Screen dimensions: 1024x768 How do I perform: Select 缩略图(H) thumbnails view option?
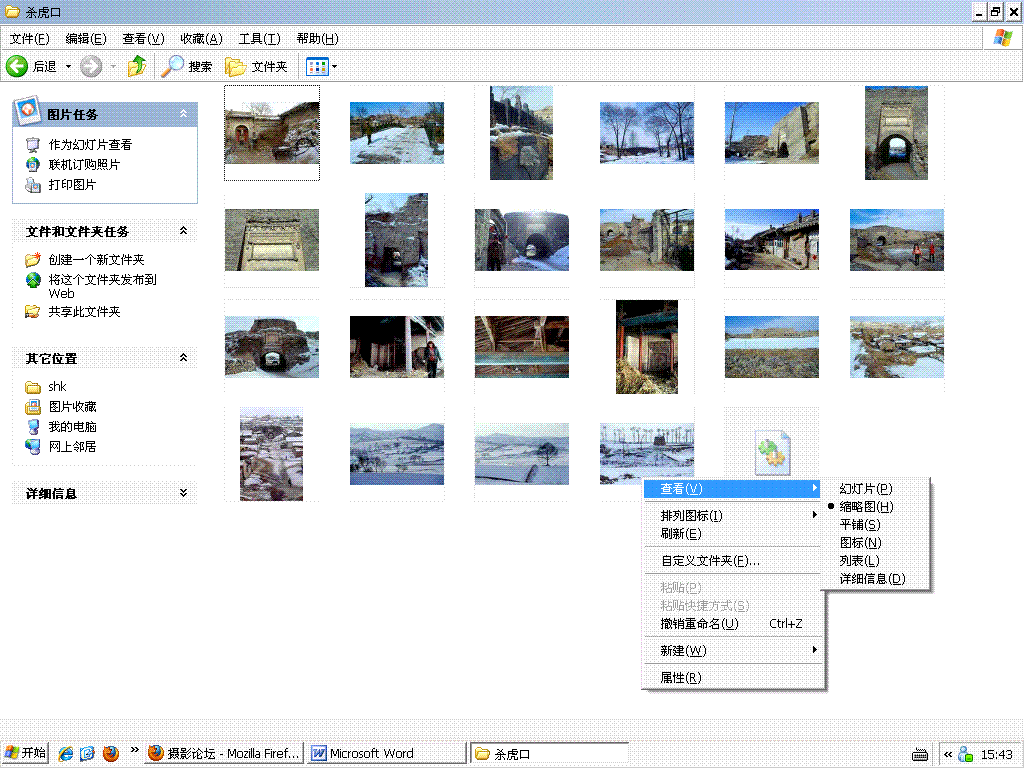[x=866, y=507]
